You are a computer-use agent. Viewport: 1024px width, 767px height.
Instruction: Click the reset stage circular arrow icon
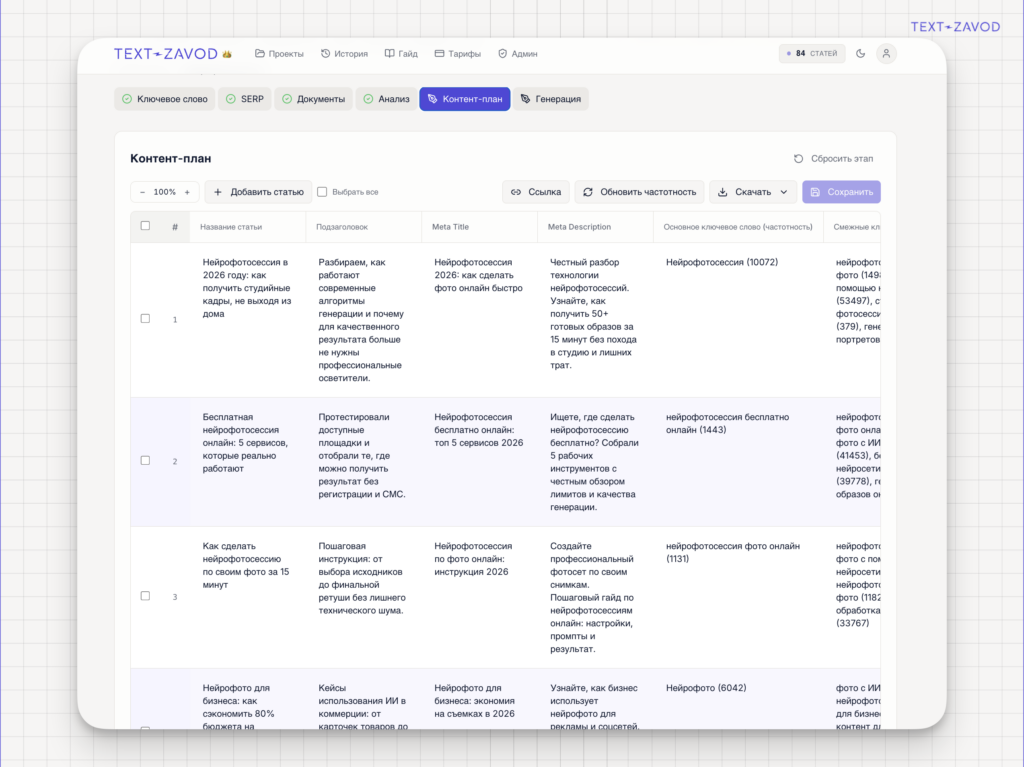[x=798, y=159]
